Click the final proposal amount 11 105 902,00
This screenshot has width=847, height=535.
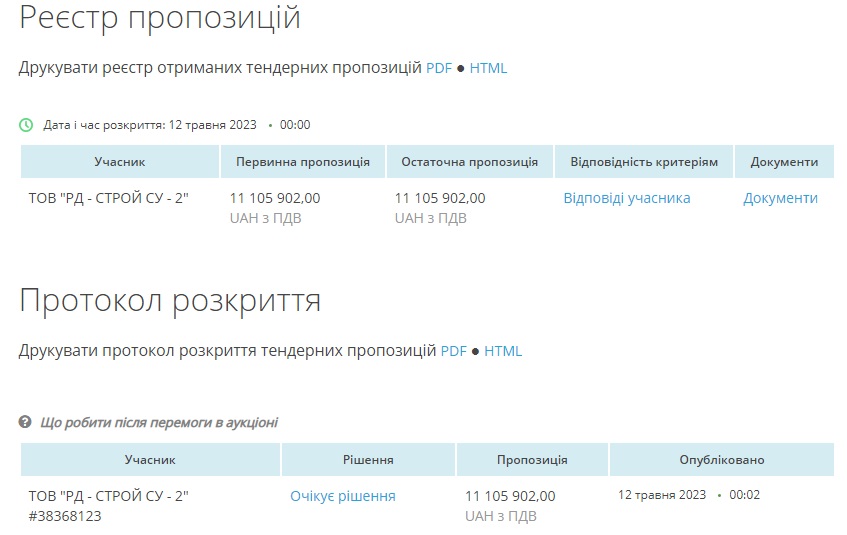[x=440, y=198]
